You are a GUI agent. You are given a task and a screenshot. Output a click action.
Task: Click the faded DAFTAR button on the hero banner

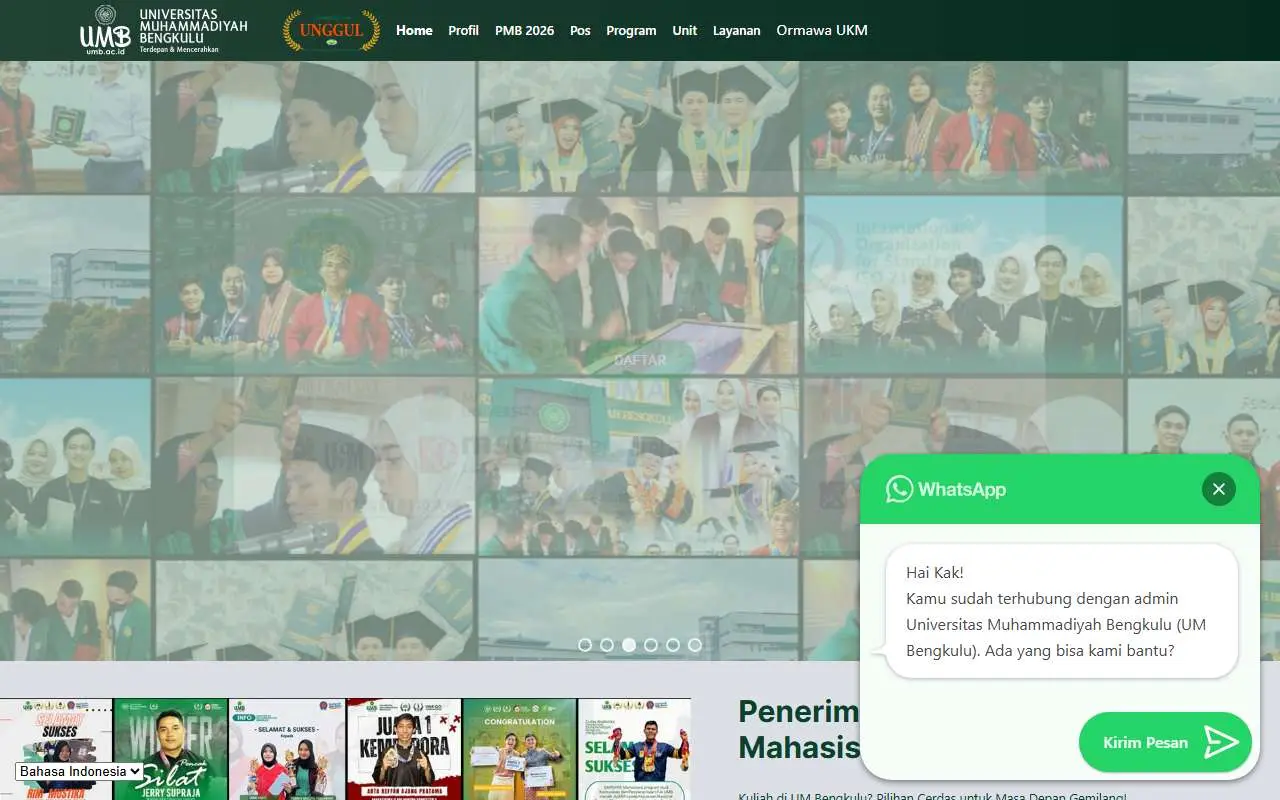pos(640,360)
